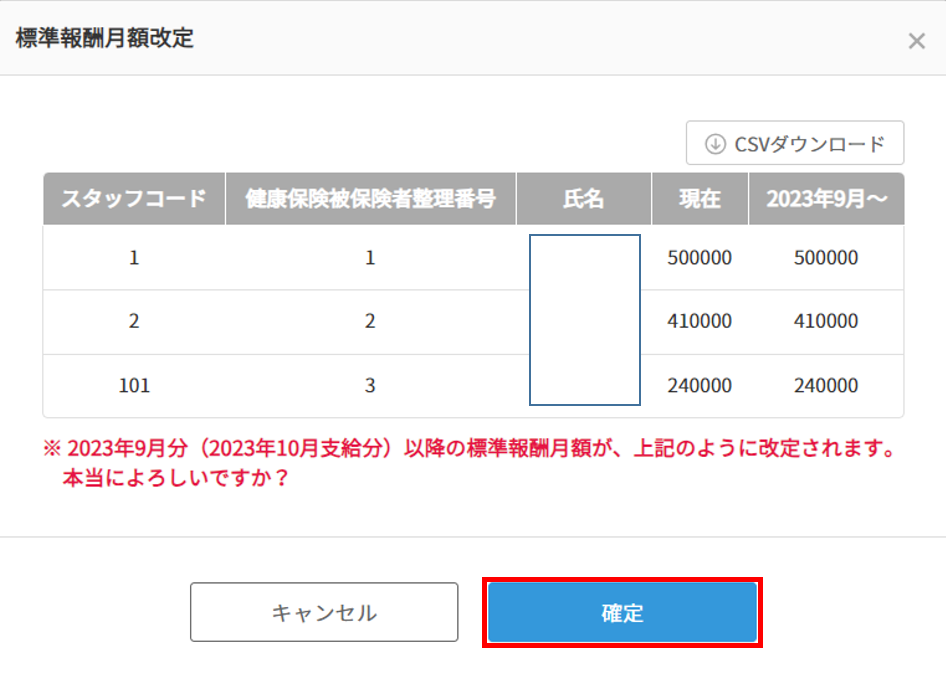Viewport: 946px width, 684px height.
Task: Click the download icon in the CSV button
Action: point(715,144)
